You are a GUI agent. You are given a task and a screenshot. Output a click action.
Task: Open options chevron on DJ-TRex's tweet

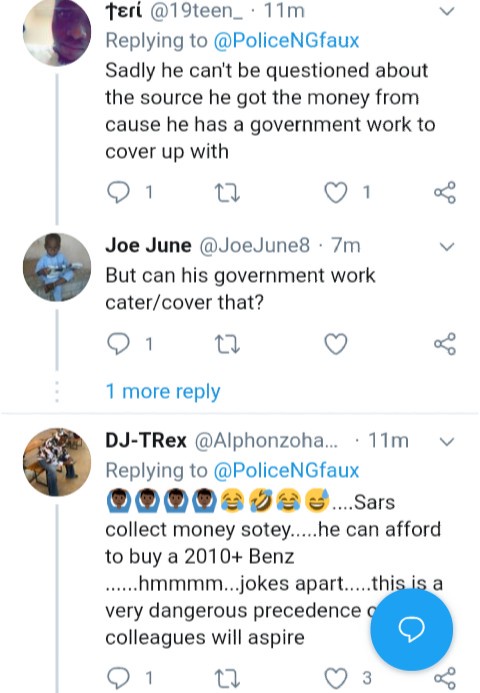[447, 442]
